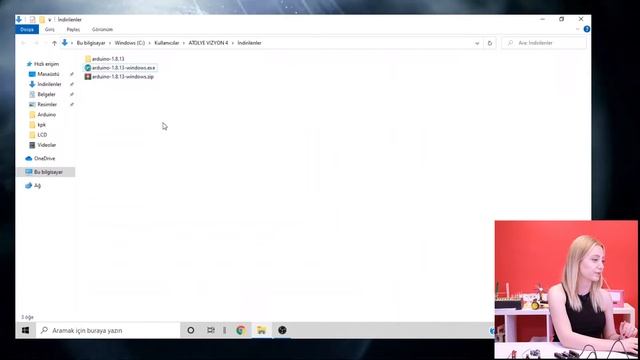Select Bu bilgisayar in navigation pane

(x=46, y=172)
